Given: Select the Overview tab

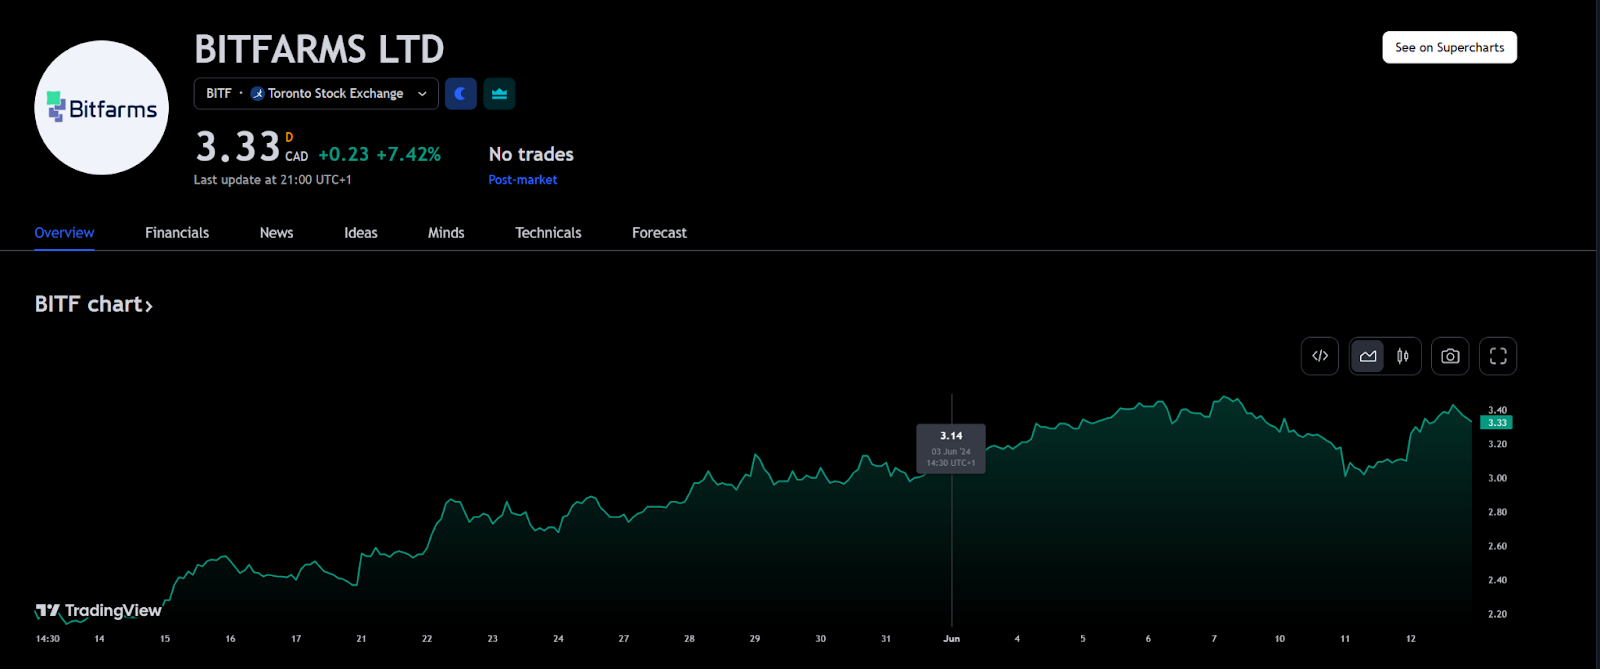Looking at the screenshot, I should pos(64,232).
